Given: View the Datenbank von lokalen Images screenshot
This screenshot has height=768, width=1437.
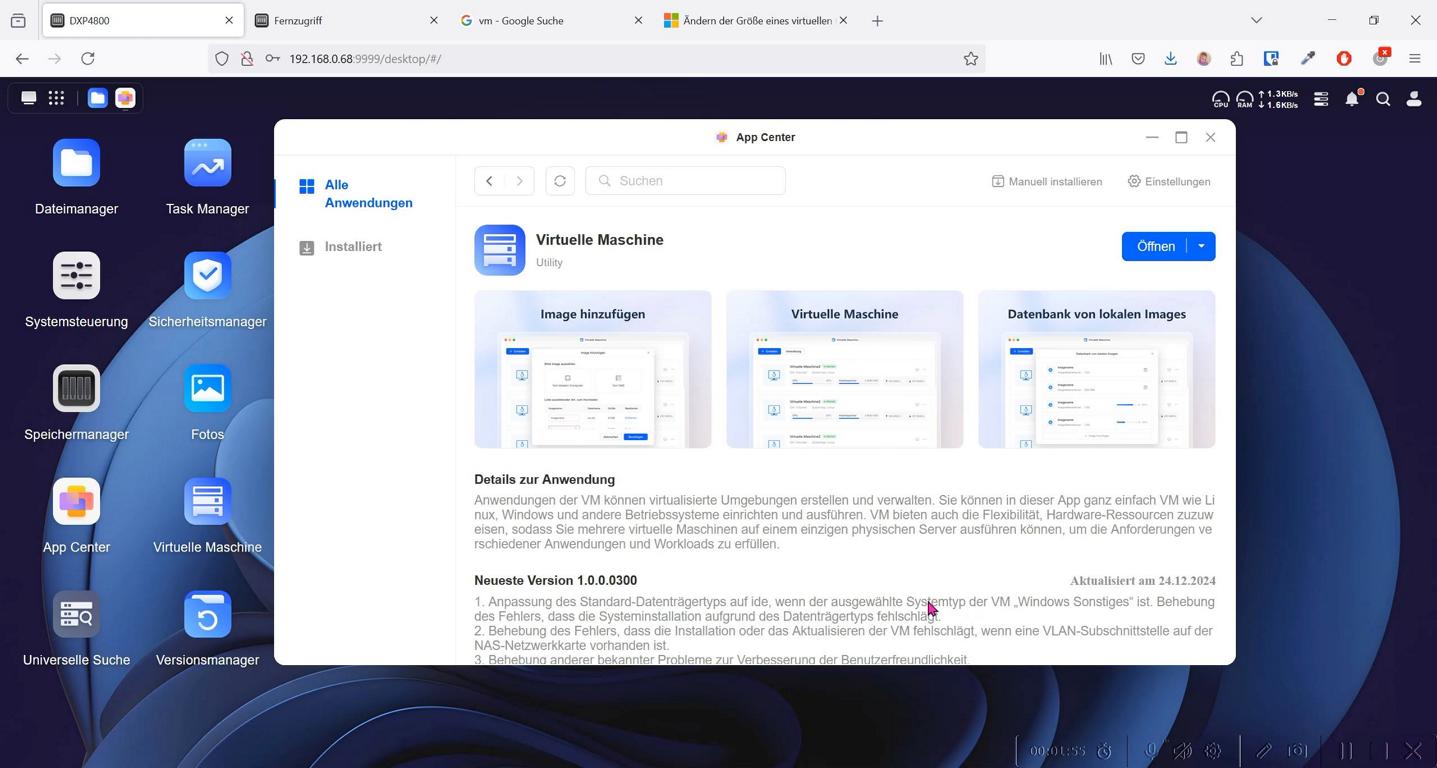Looking at the screenshot, I should (1097, 369).
